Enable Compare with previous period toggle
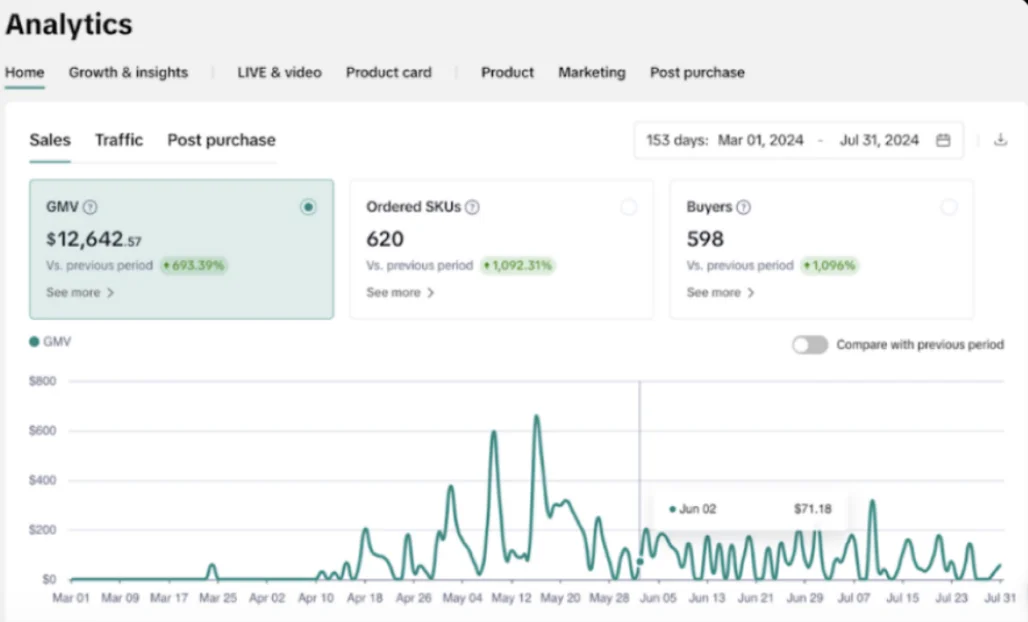 (810, 345)
